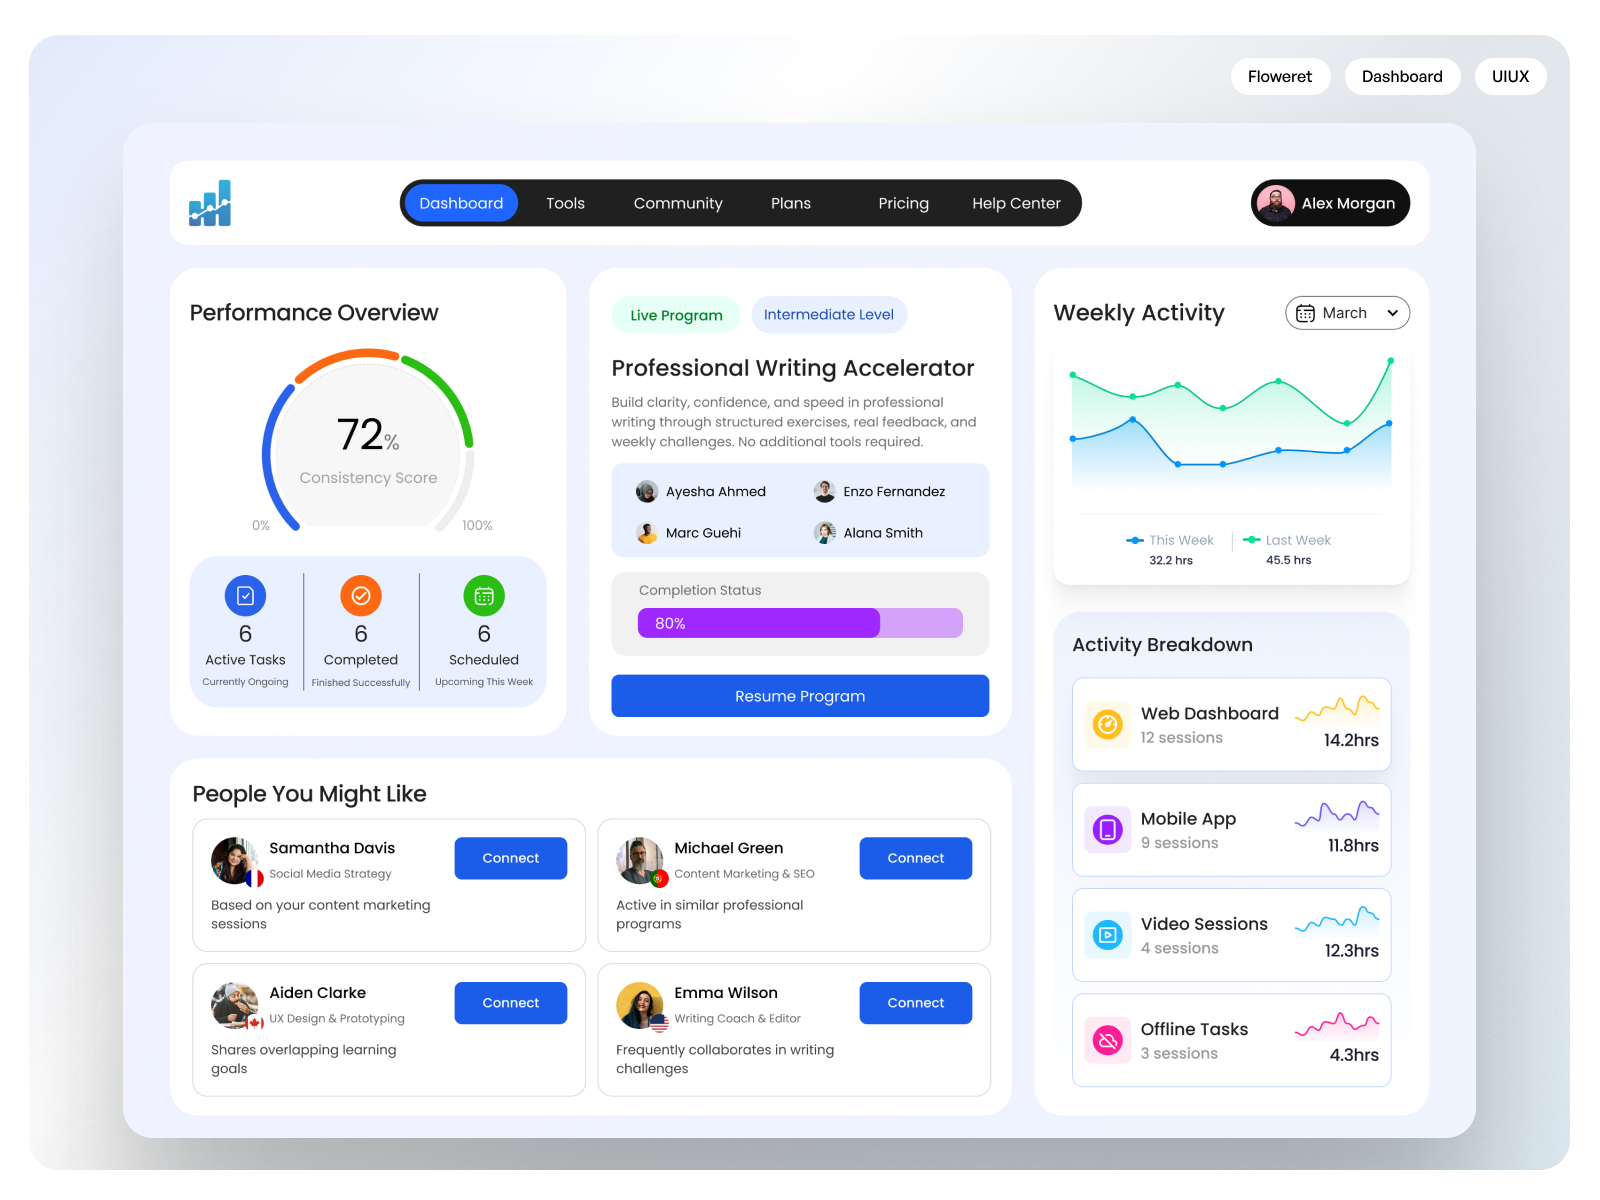The height and width of the screenshot is (1200, 1600).
Task: Open the Web Dashboard gauge icon
Action: pos(1107,725)
